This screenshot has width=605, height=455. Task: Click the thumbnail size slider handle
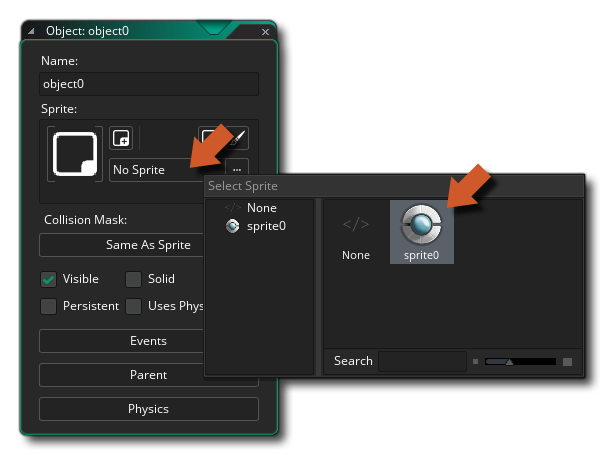(509, 362)
